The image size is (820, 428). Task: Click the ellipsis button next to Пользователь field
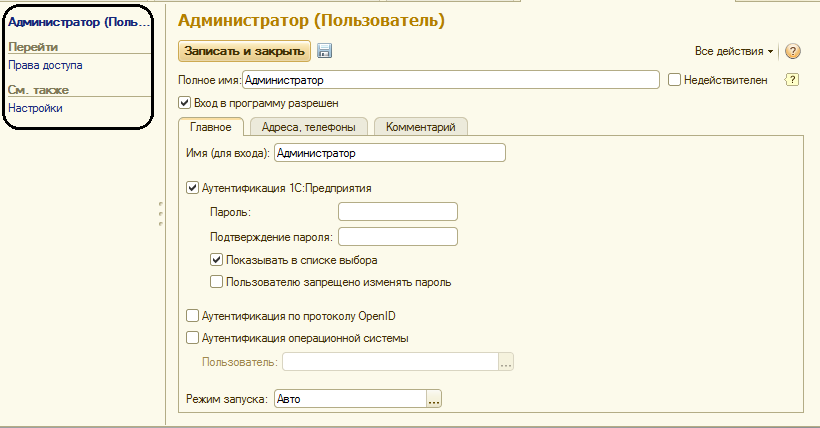coord(506,363)
